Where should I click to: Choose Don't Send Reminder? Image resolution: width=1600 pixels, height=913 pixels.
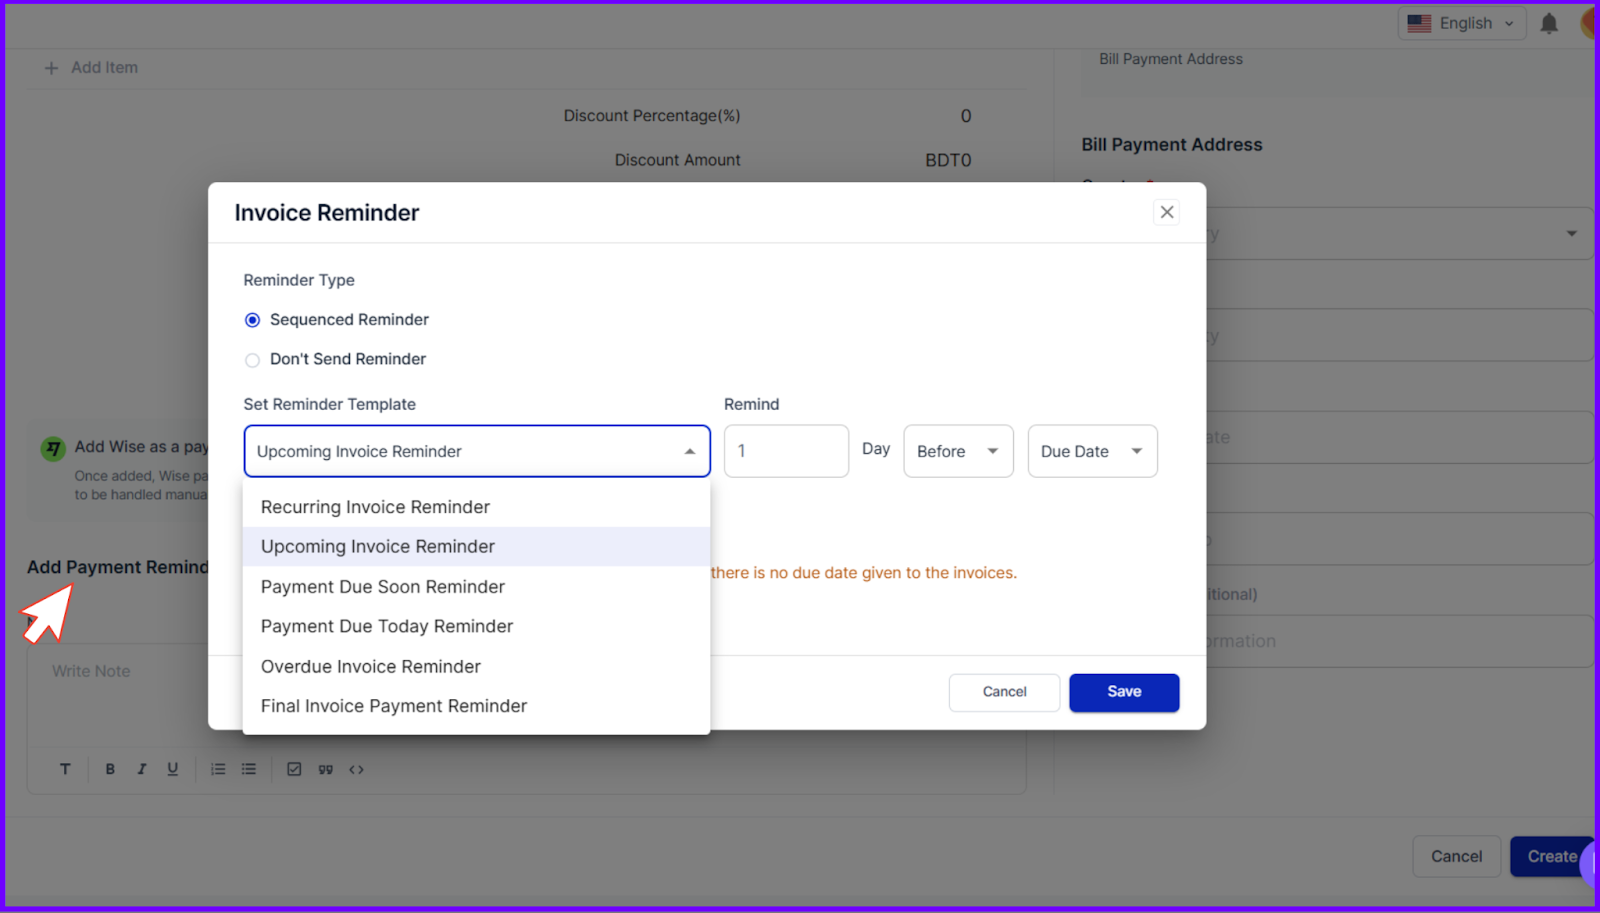point(252,360)
